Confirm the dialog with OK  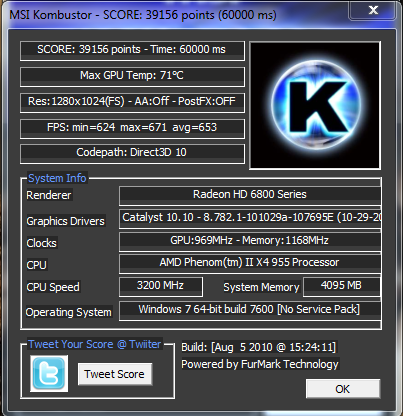click(343, 389)
